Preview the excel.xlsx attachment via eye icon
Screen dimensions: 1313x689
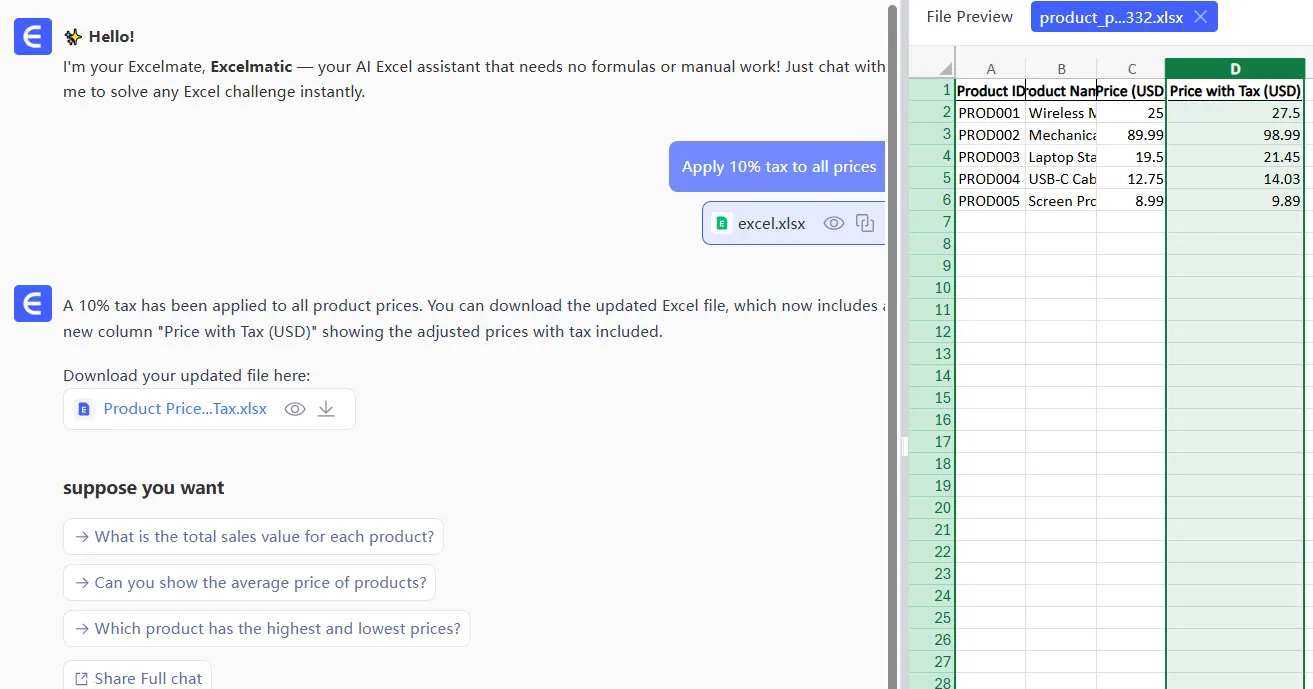click(x=833, y=224)
